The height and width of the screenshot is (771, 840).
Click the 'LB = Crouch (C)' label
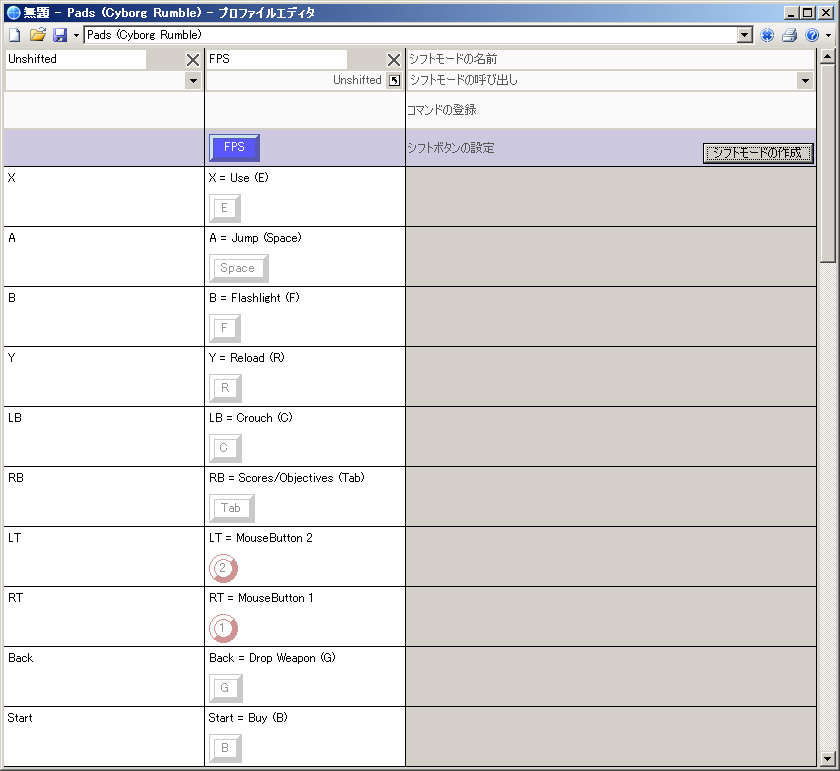pyautogui.click(x=251, y=418)
